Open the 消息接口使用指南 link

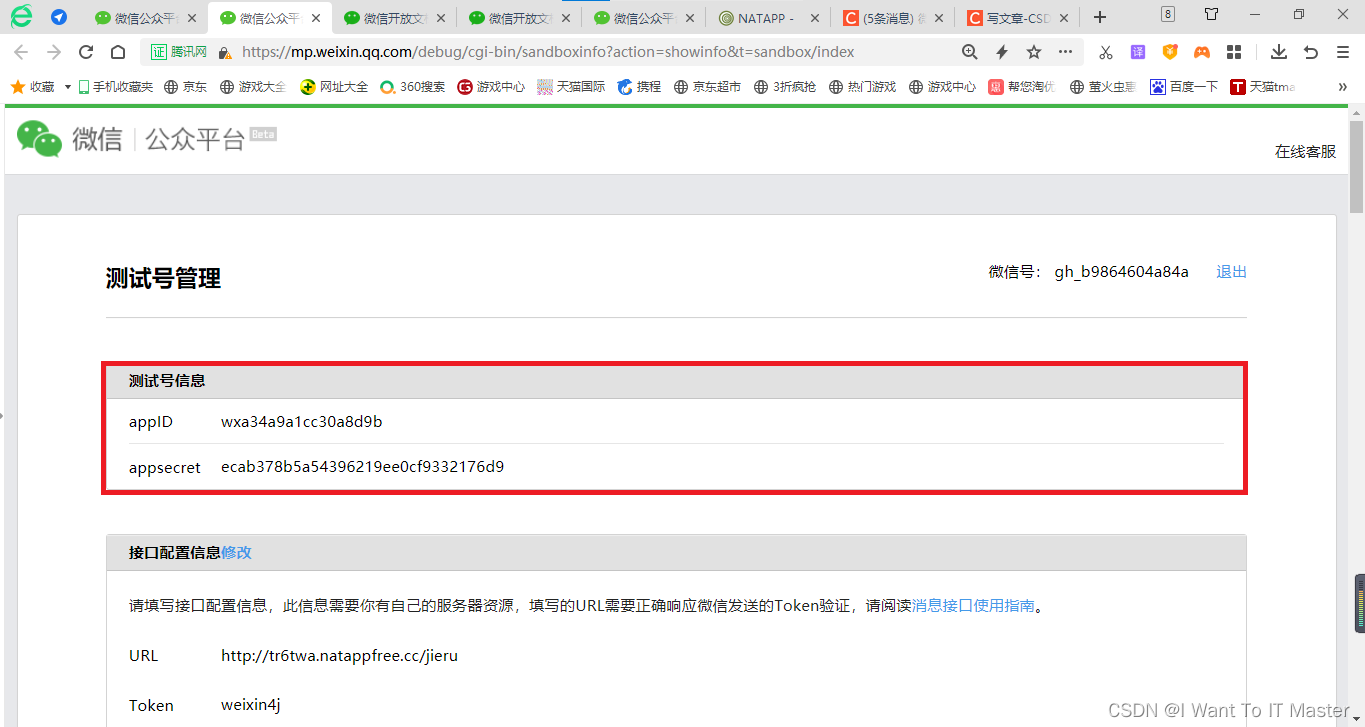[973, 605]
